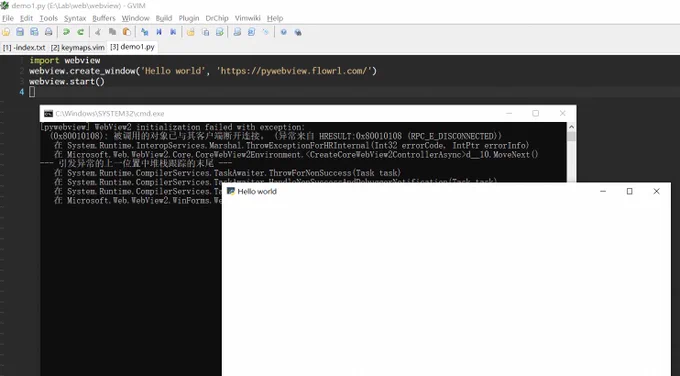Click the cmd.exe window title bar icon
The height and width of the screenshot is (376, 680).
49,114
